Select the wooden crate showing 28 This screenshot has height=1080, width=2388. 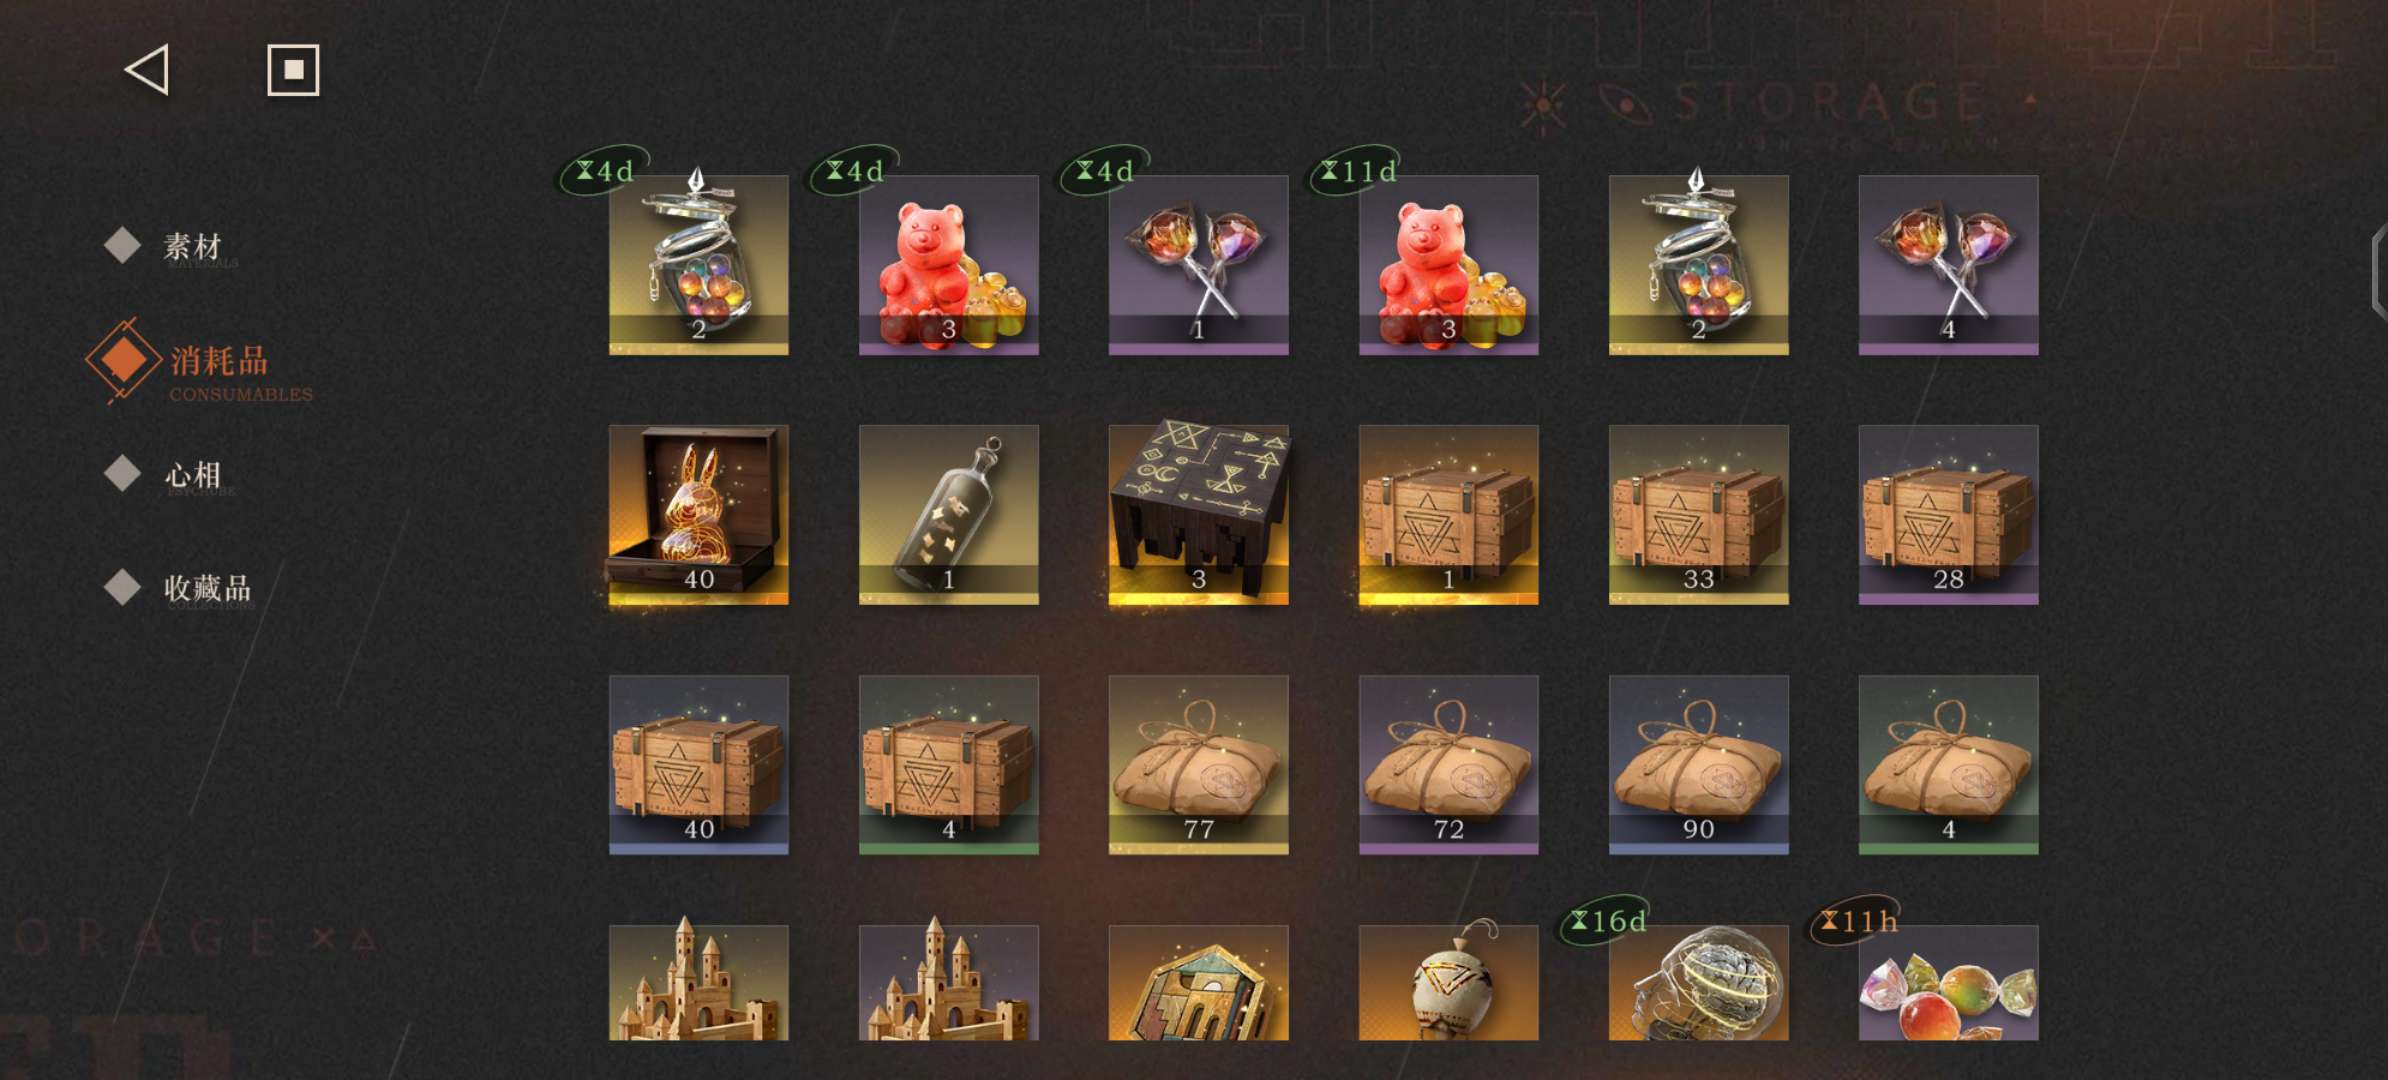(1948, 515)
